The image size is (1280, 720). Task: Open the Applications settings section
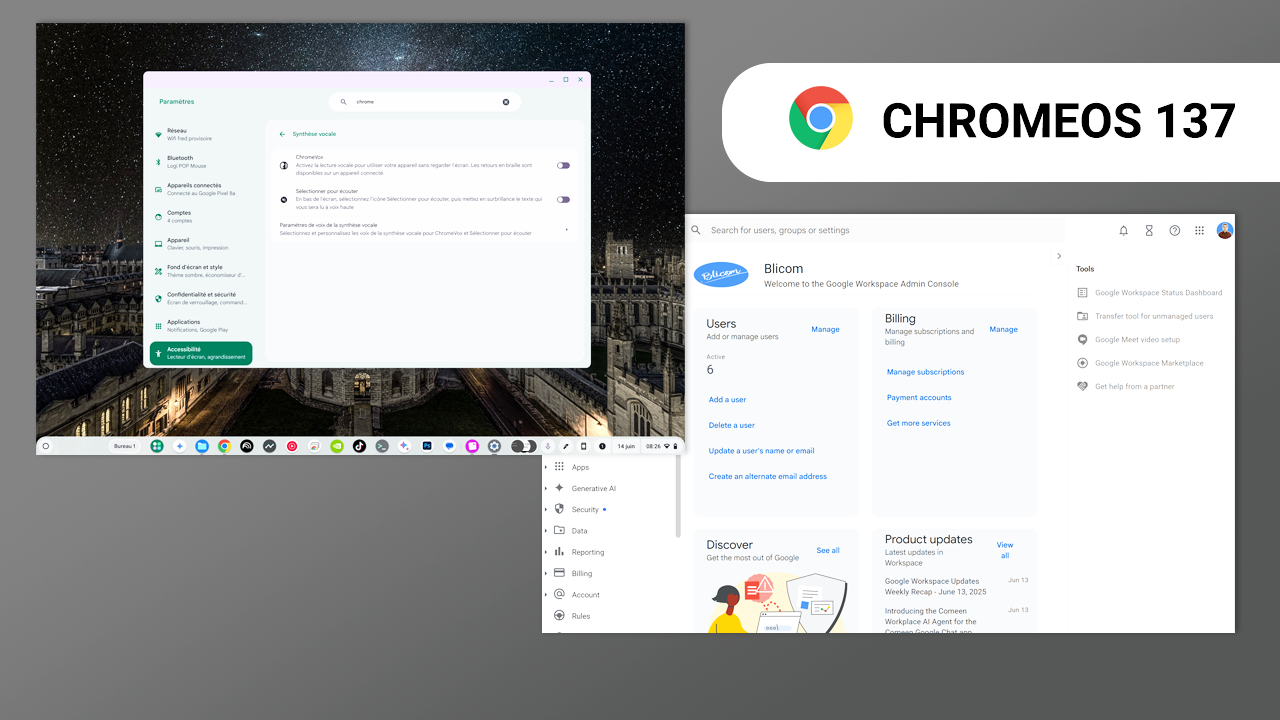[x=201, y=326]
